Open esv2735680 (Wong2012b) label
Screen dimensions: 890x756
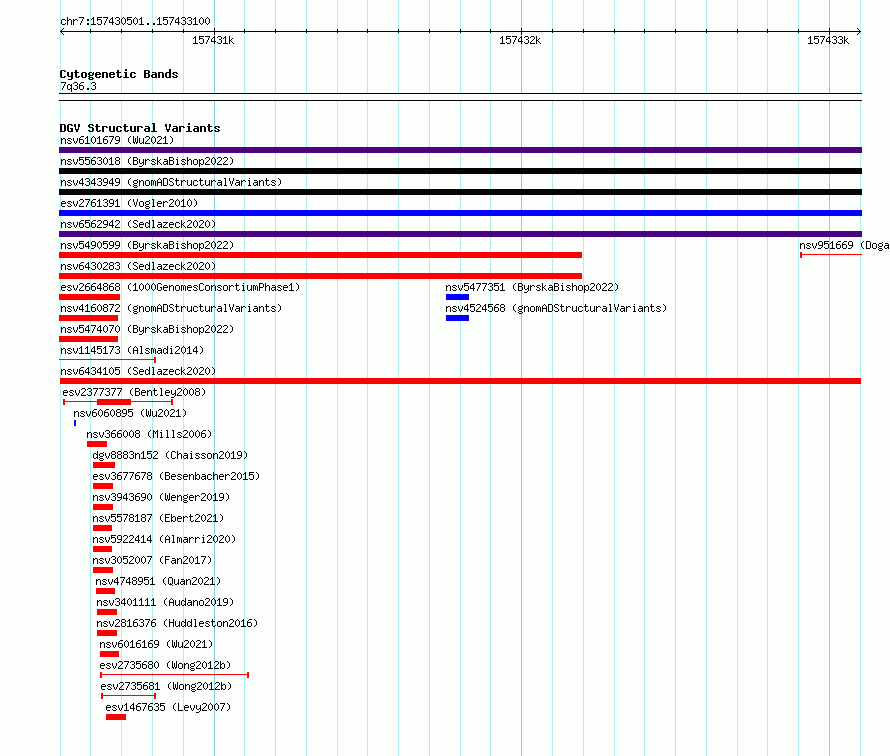click(165, 665)
